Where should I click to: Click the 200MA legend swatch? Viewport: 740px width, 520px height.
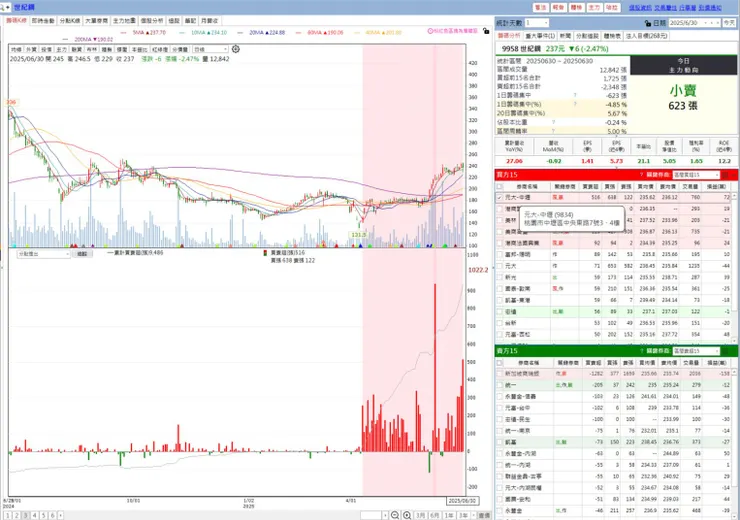point(66,40)
